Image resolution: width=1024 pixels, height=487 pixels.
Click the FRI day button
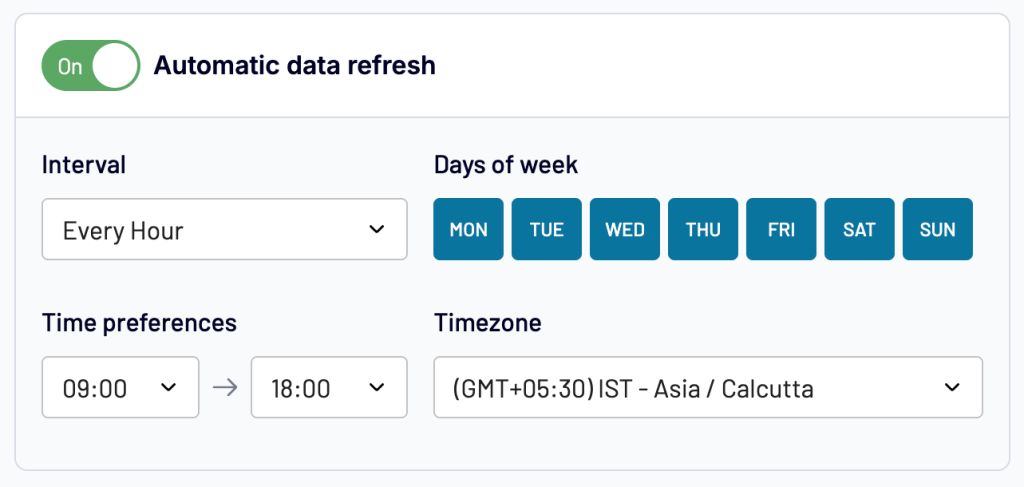click(x=781, y=230)
